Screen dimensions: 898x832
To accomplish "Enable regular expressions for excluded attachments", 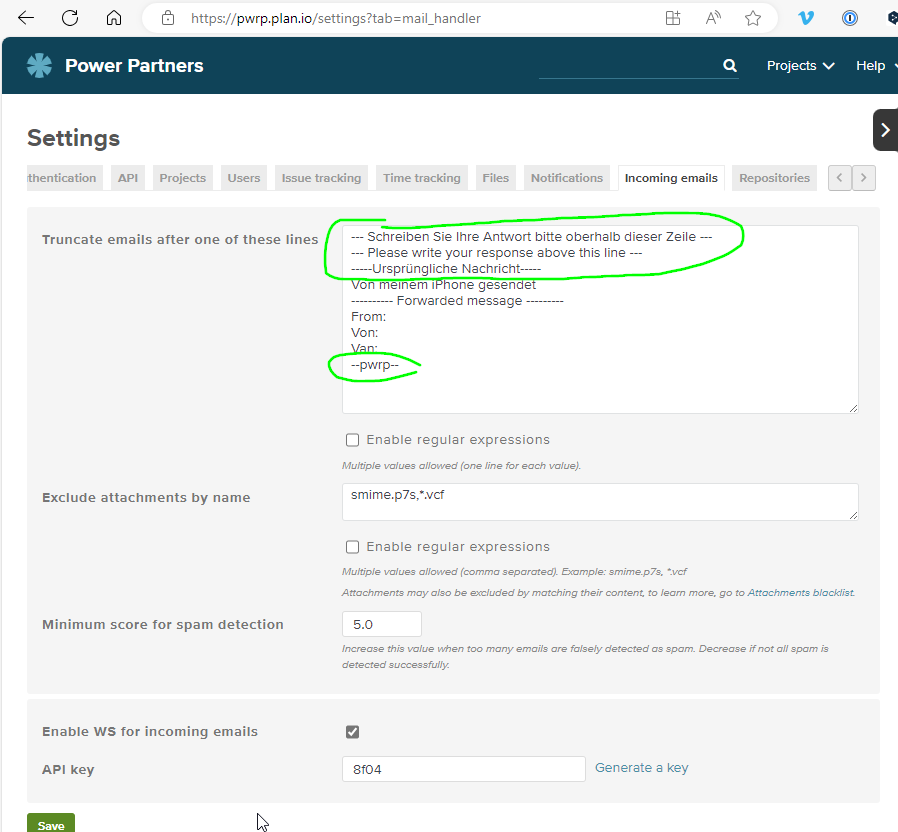I will click(352, 547).
